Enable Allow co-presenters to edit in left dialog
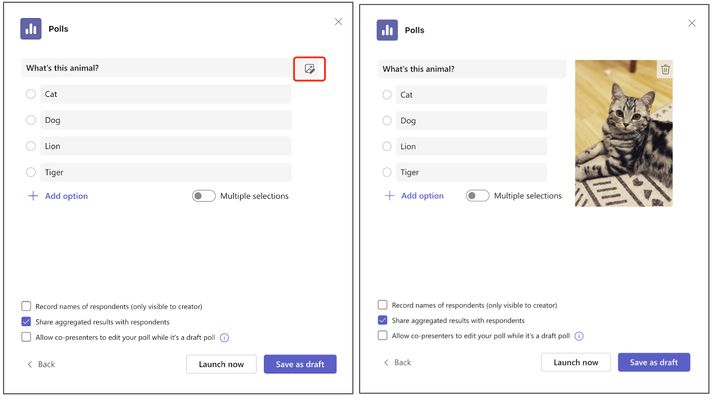 pos(27,337)
